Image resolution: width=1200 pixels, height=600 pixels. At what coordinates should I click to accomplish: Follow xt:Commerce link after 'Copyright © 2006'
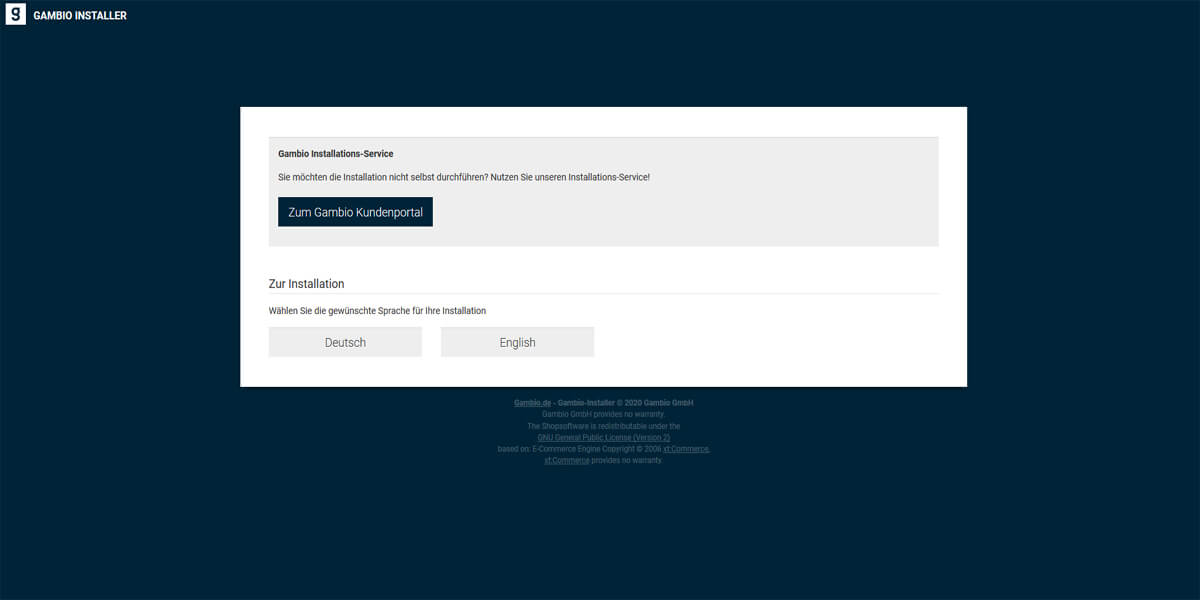coord(686,449)
